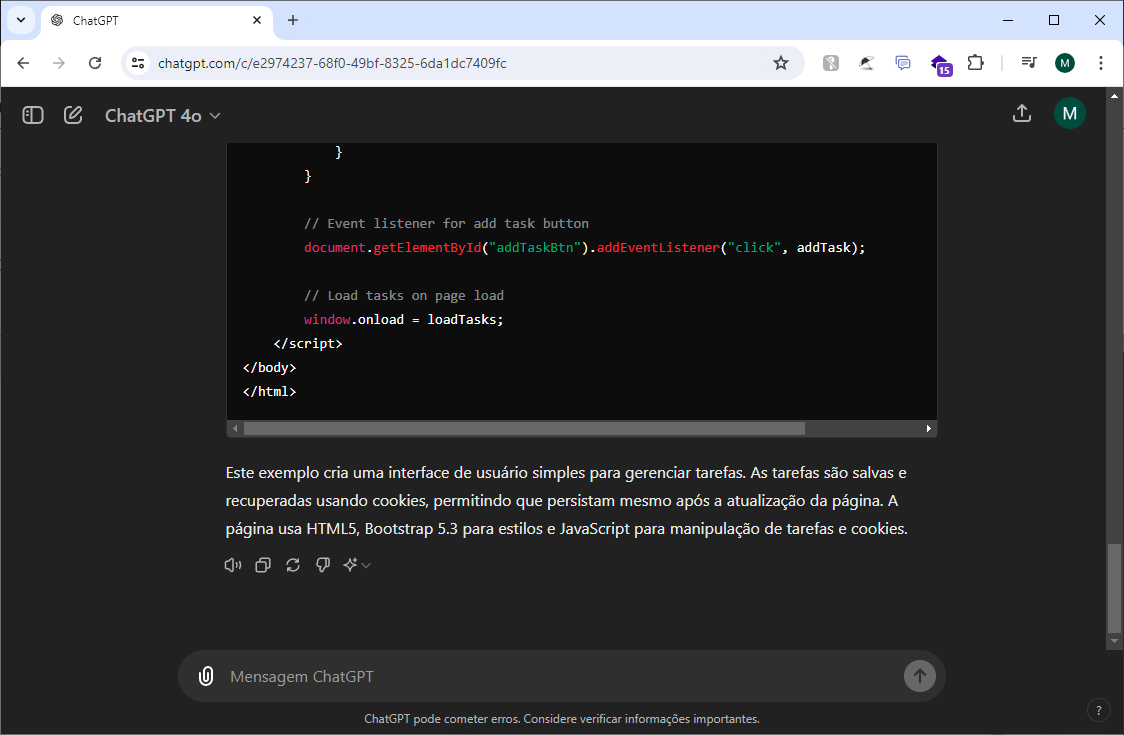
Task: Go forward with the browser forward arrow
Action: coord(59,63)
